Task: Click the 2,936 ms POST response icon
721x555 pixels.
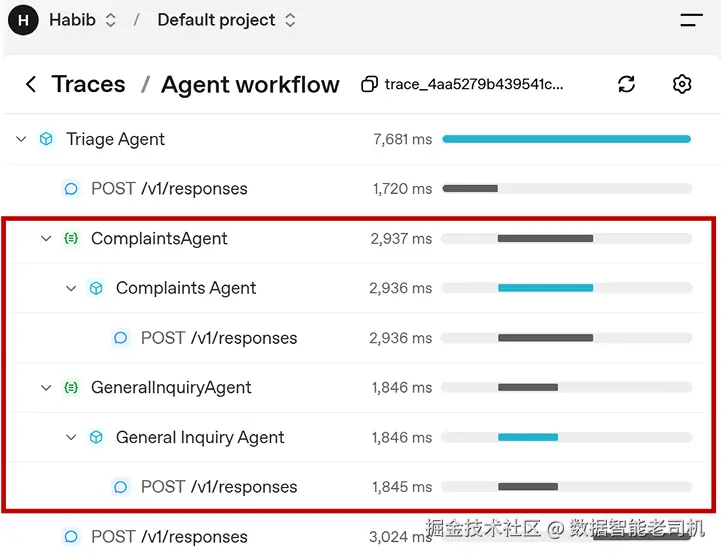Action: [120, 338]
